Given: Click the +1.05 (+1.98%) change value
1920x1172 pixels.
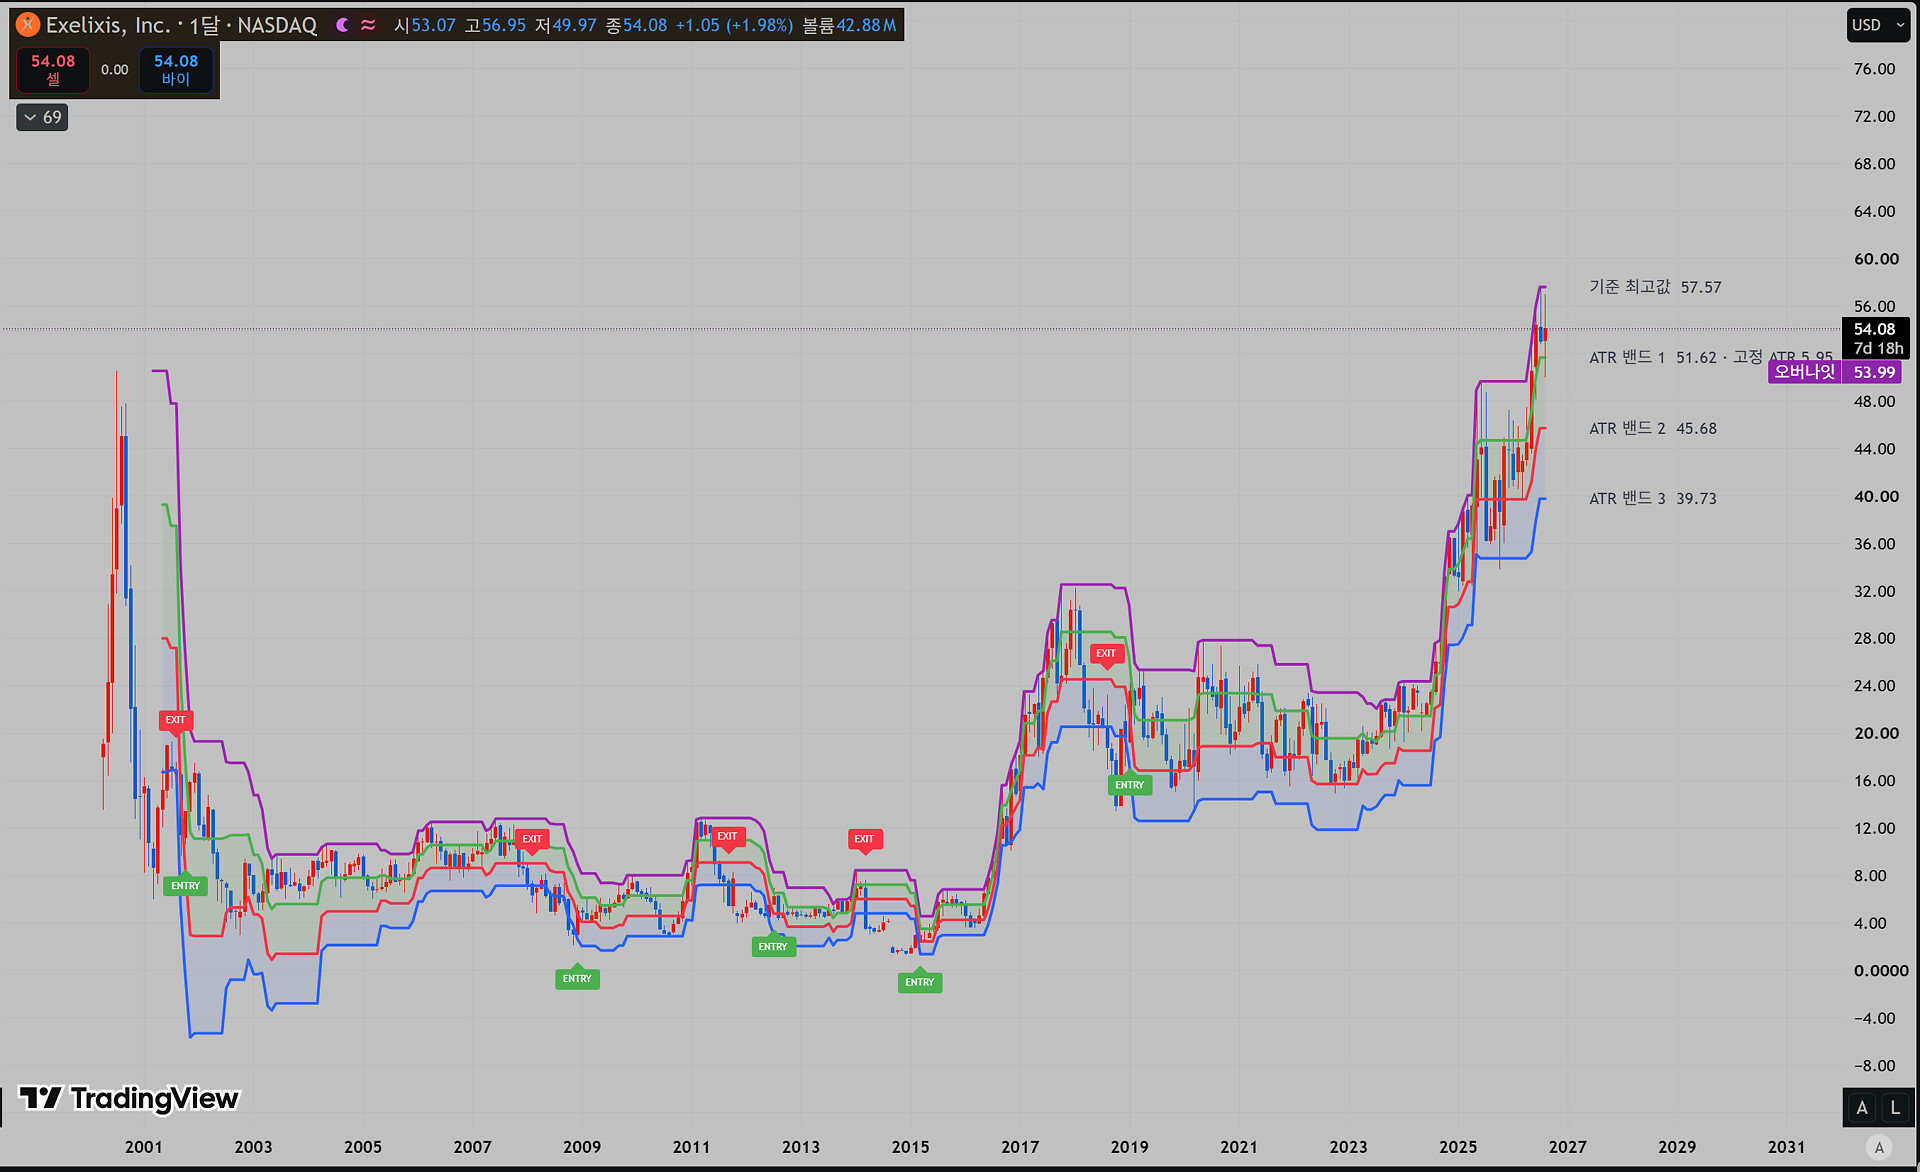Looking at the screenshot, I should pyautogui.click(x=734, y=25).
